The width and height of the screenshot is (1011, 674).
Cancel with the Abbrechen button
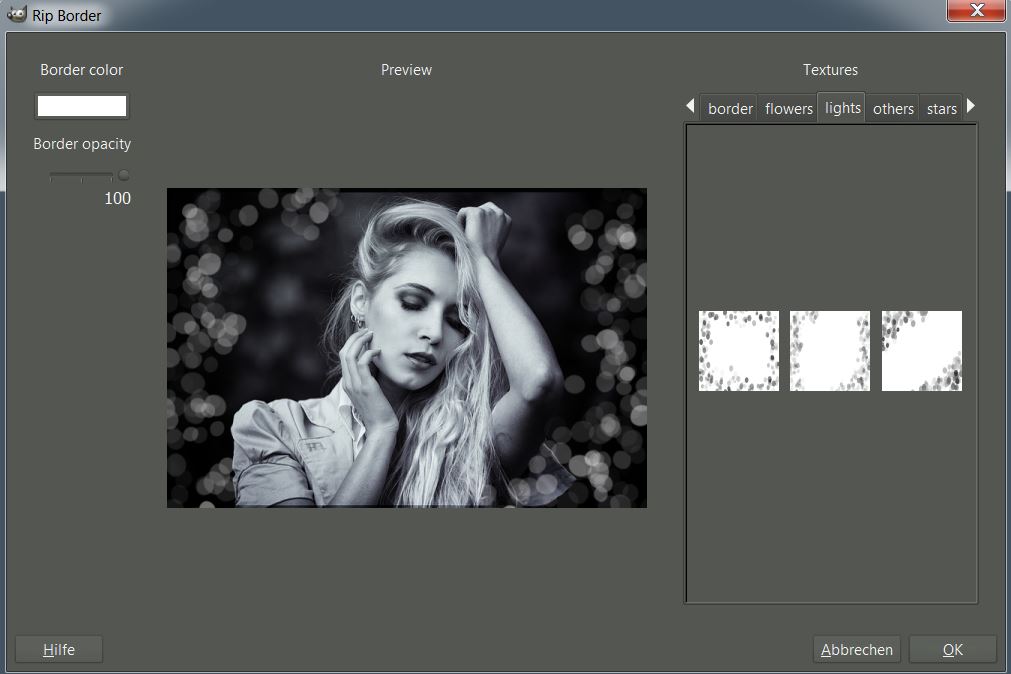click(x=857, y=650)
